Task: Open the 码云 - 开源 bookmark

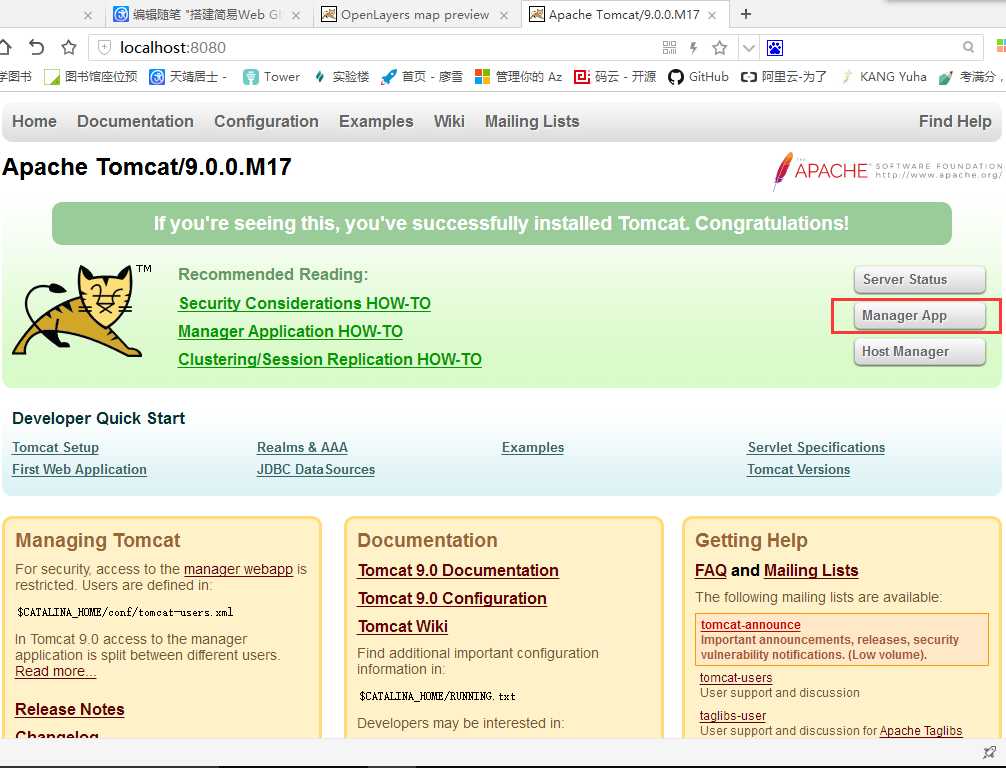Action: click(x=615, y=77)
